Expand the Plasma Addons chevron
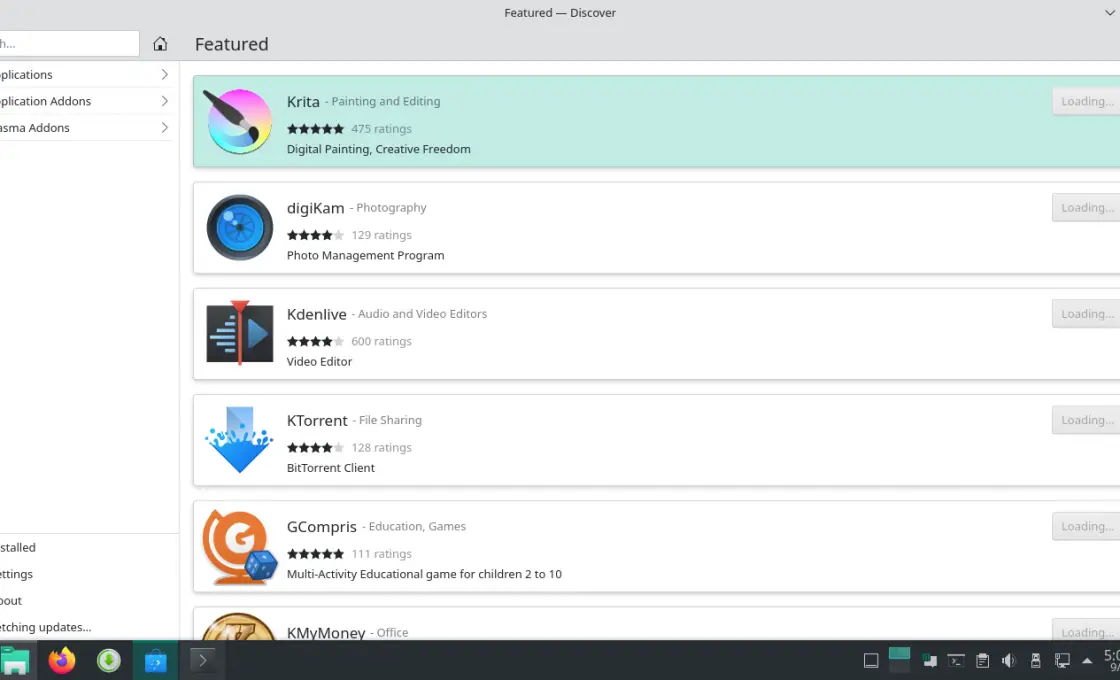 tap(164, 127)
